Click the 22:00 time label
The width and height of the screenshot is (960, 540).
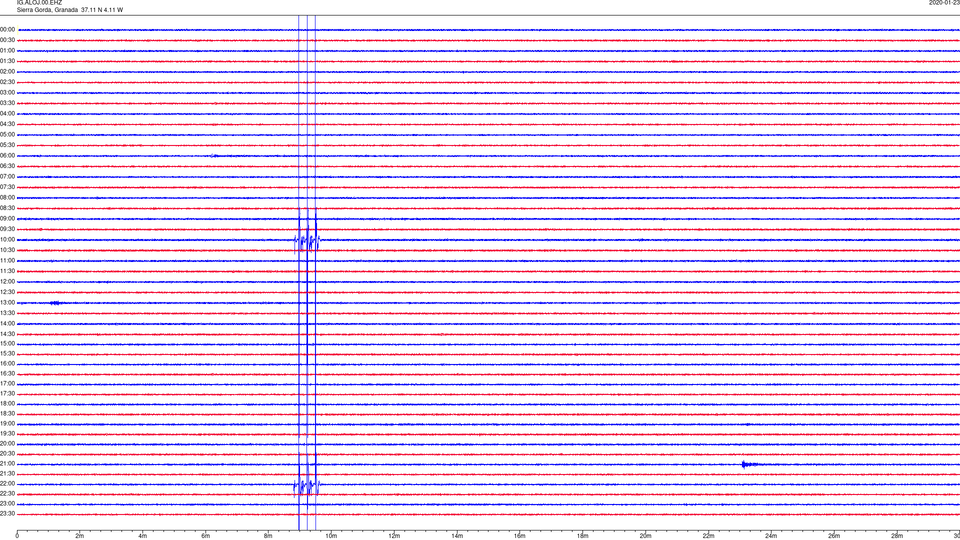coord(7,484)
